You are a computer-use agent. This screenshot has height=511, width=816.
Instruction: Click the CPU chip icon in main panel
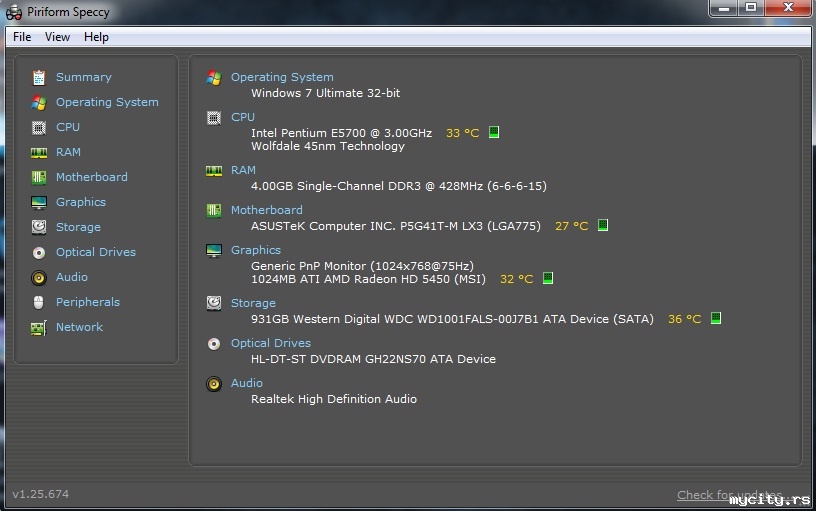tap(214, 118)
